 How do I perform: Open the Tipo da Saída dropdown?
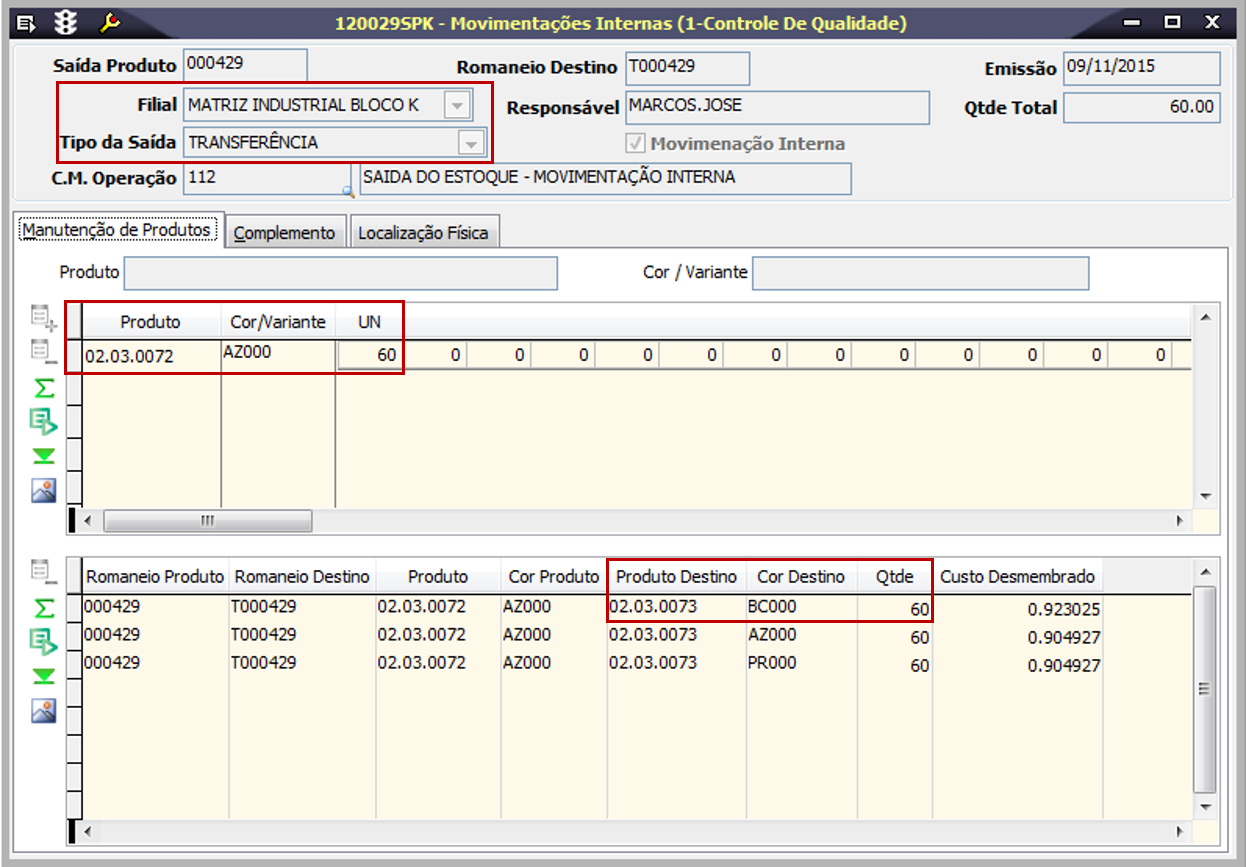[470, 143]
